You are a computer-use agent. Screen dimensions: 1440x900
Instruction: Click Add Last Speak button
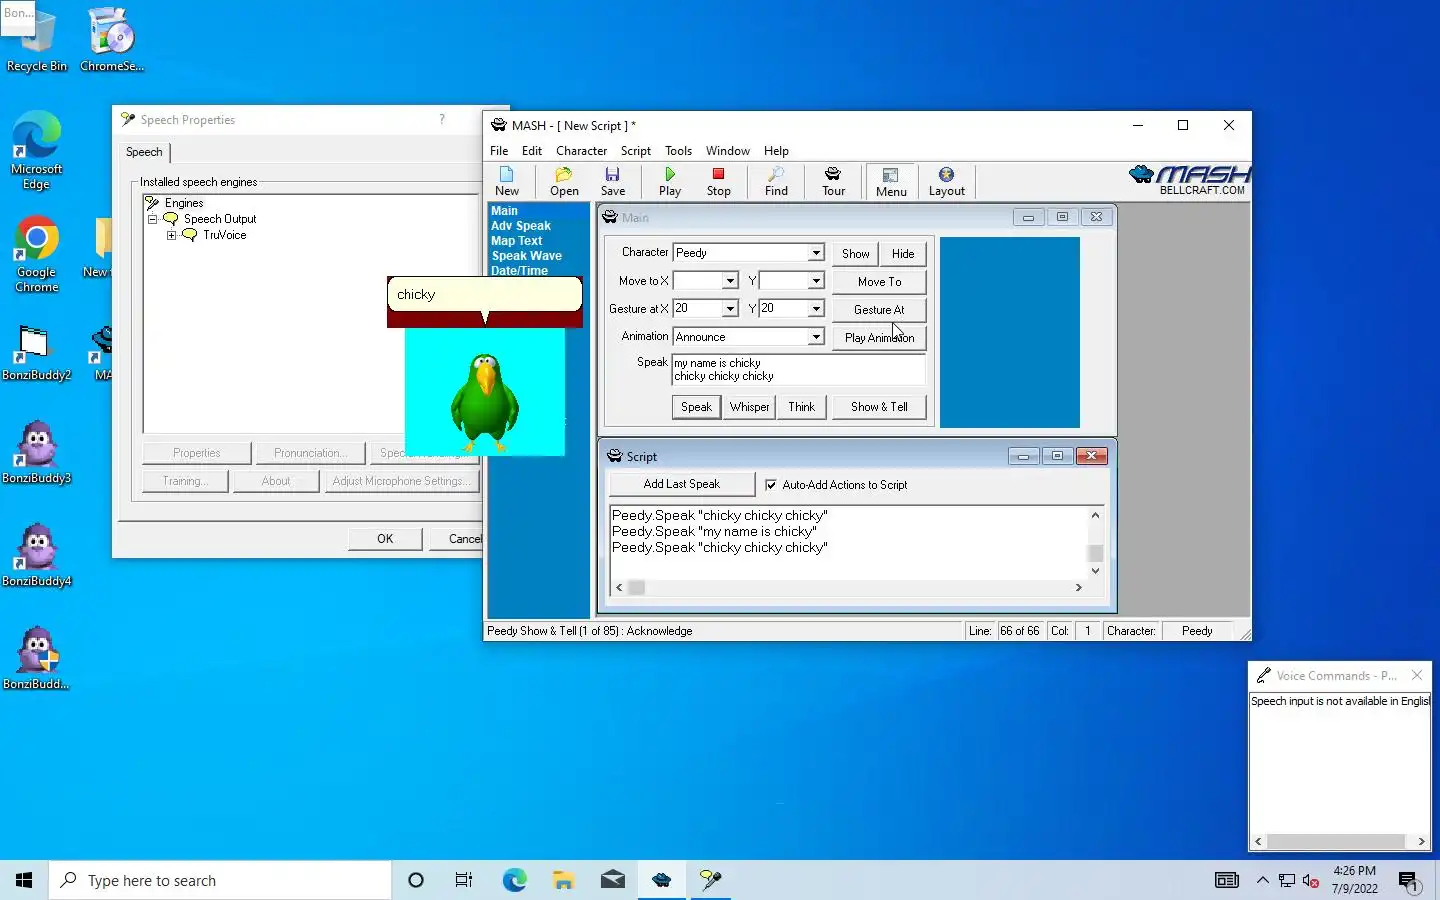coord(682,484)
